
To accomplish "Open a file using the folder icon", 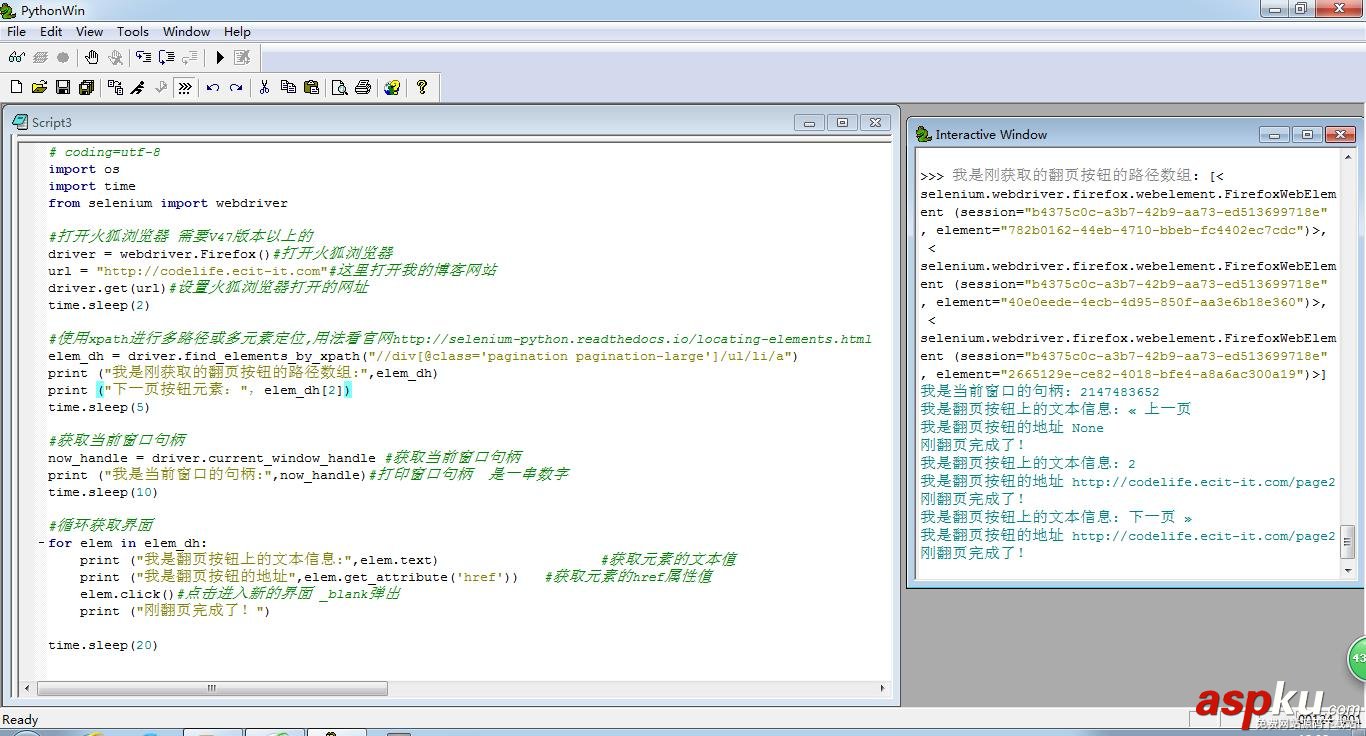I will pos(39,88).
